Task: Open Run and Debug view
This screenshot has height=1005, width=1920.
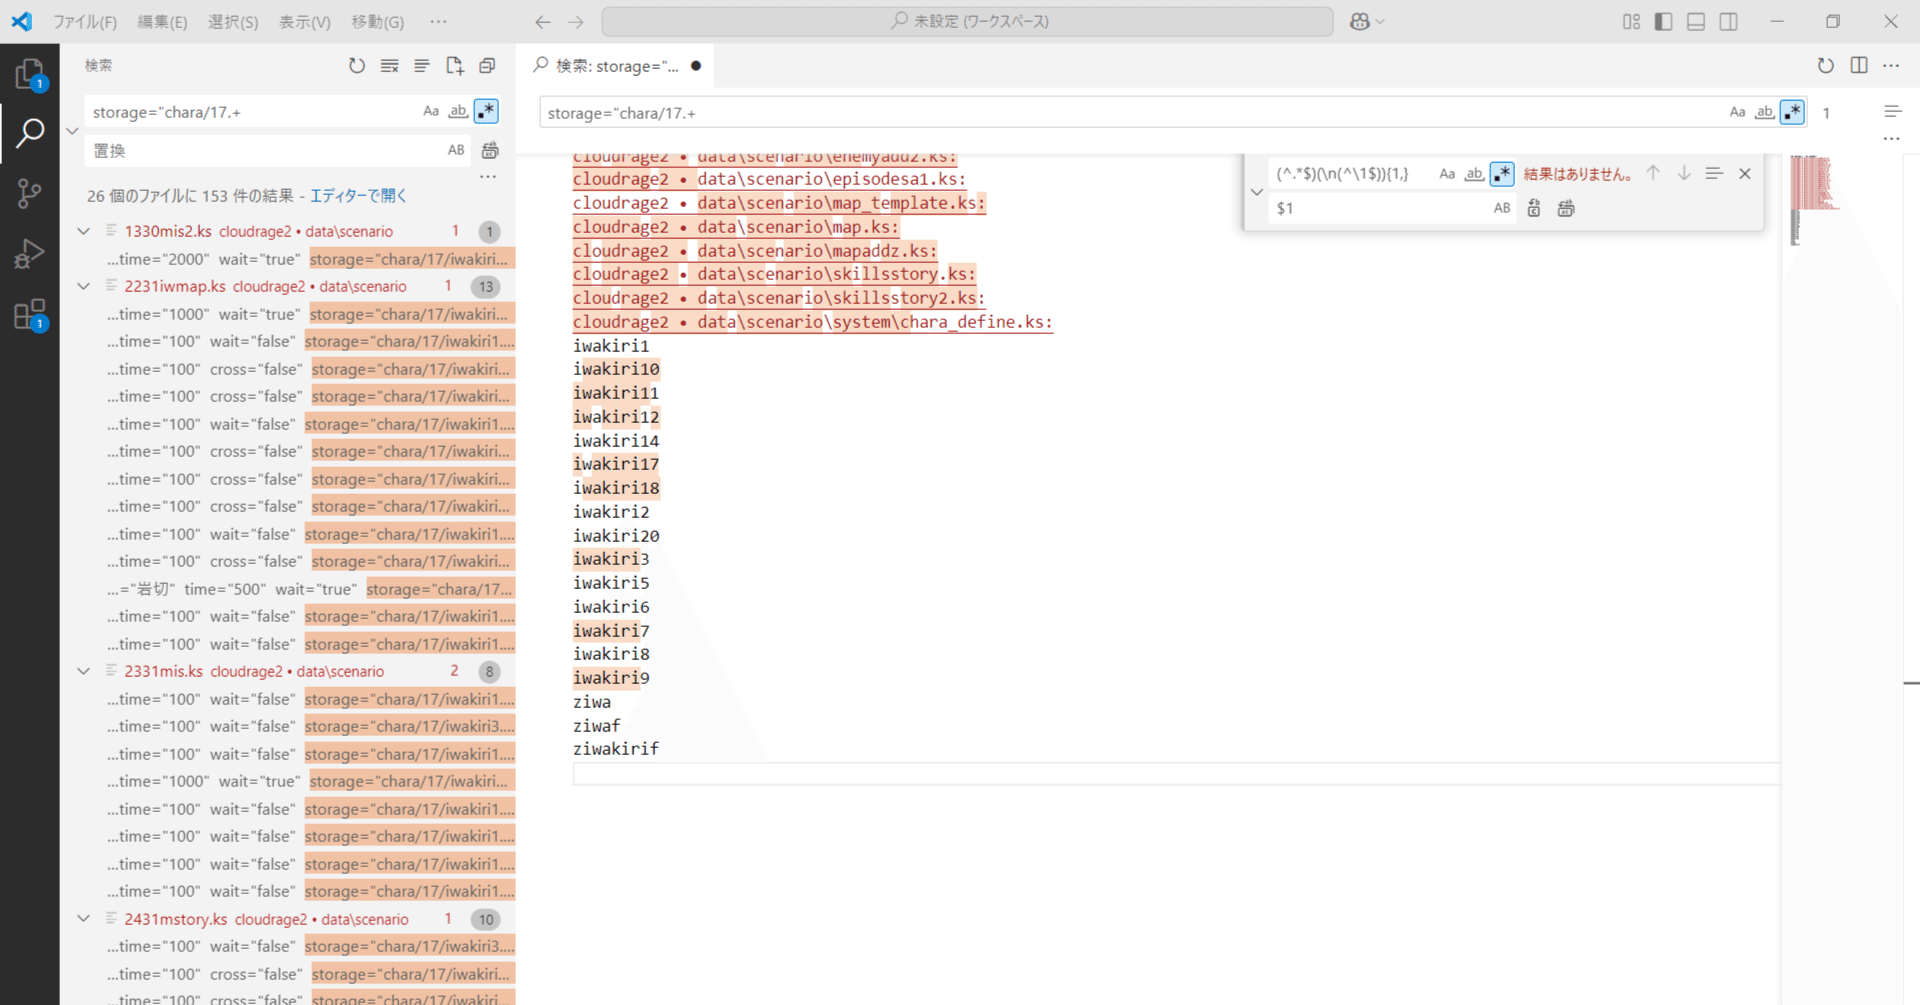Action: tap(29, 254)
